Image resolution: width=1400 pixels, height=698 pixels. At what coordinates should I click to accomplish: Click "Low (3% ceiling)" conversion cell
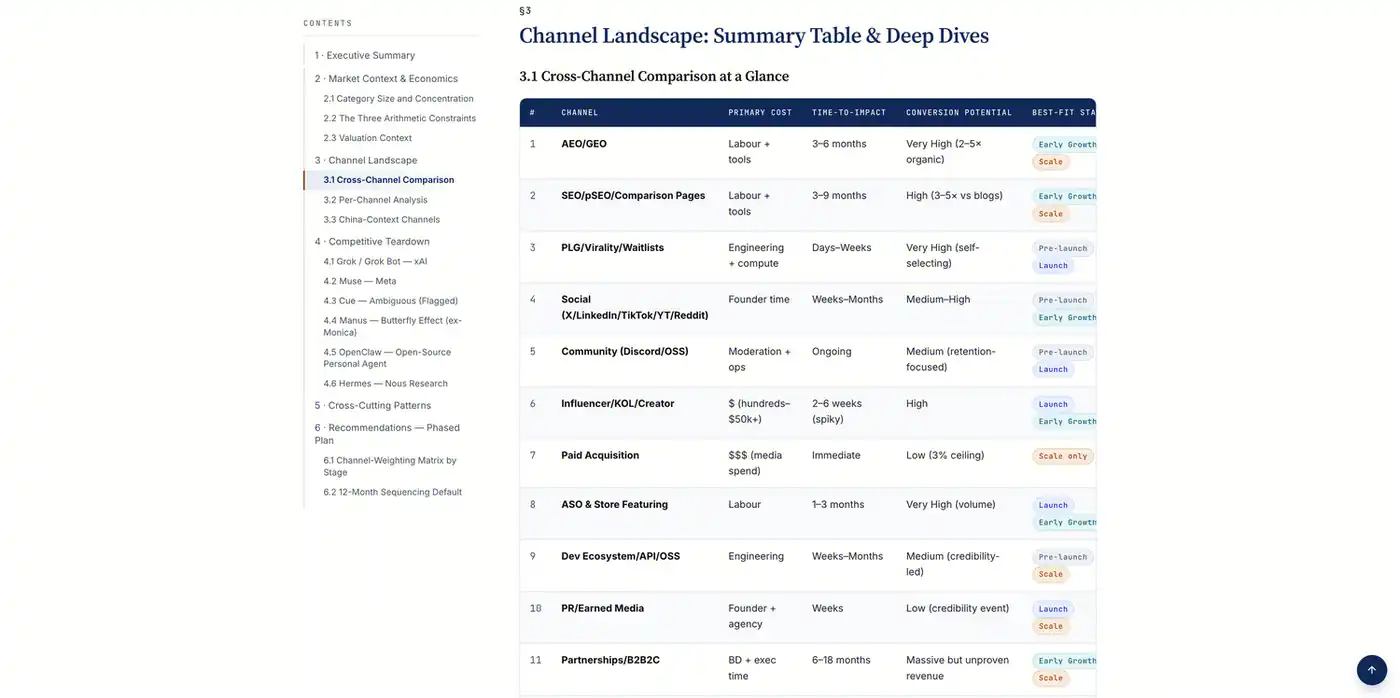pos(945,455)
